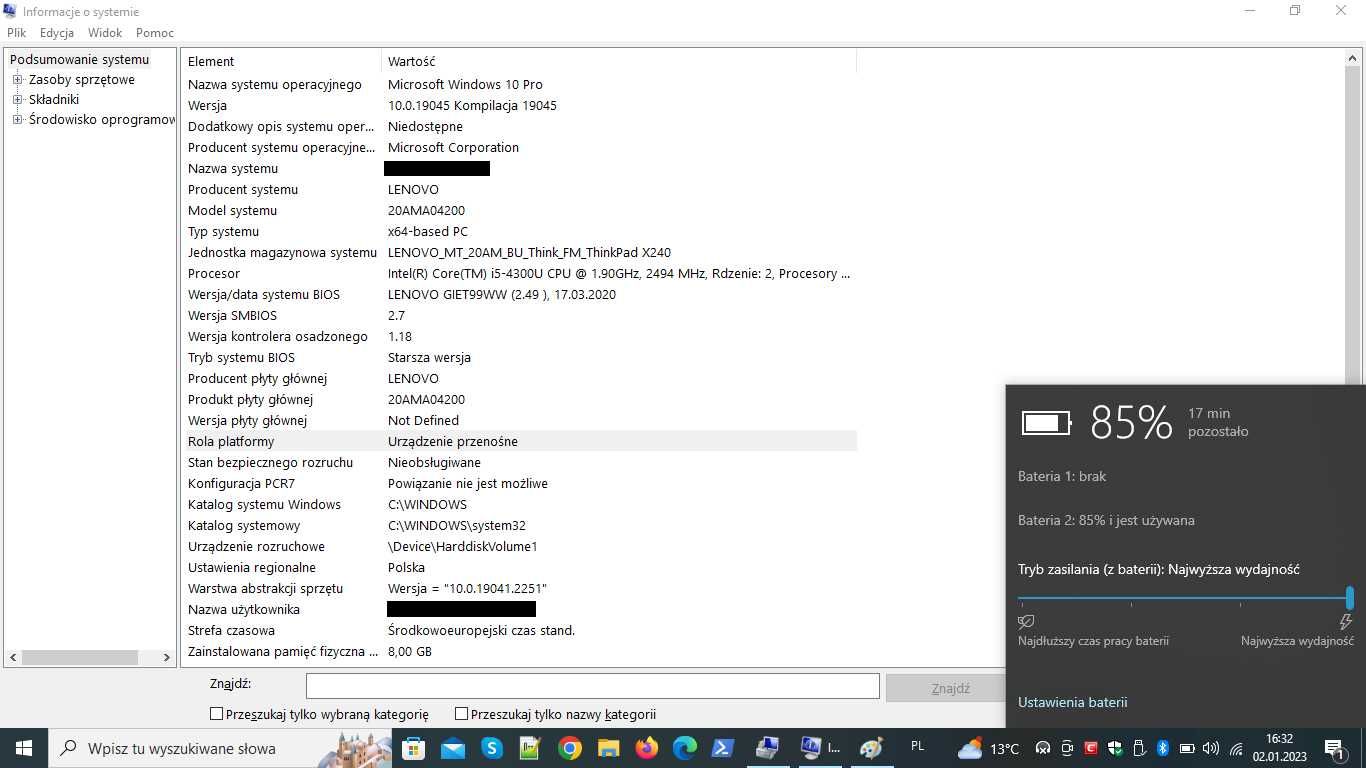Image resolution: width=1366 pixels, height=768 pixels.
Task: Select 'Microsoft Windows 10 Pro' value
Action: click(465, 84)
